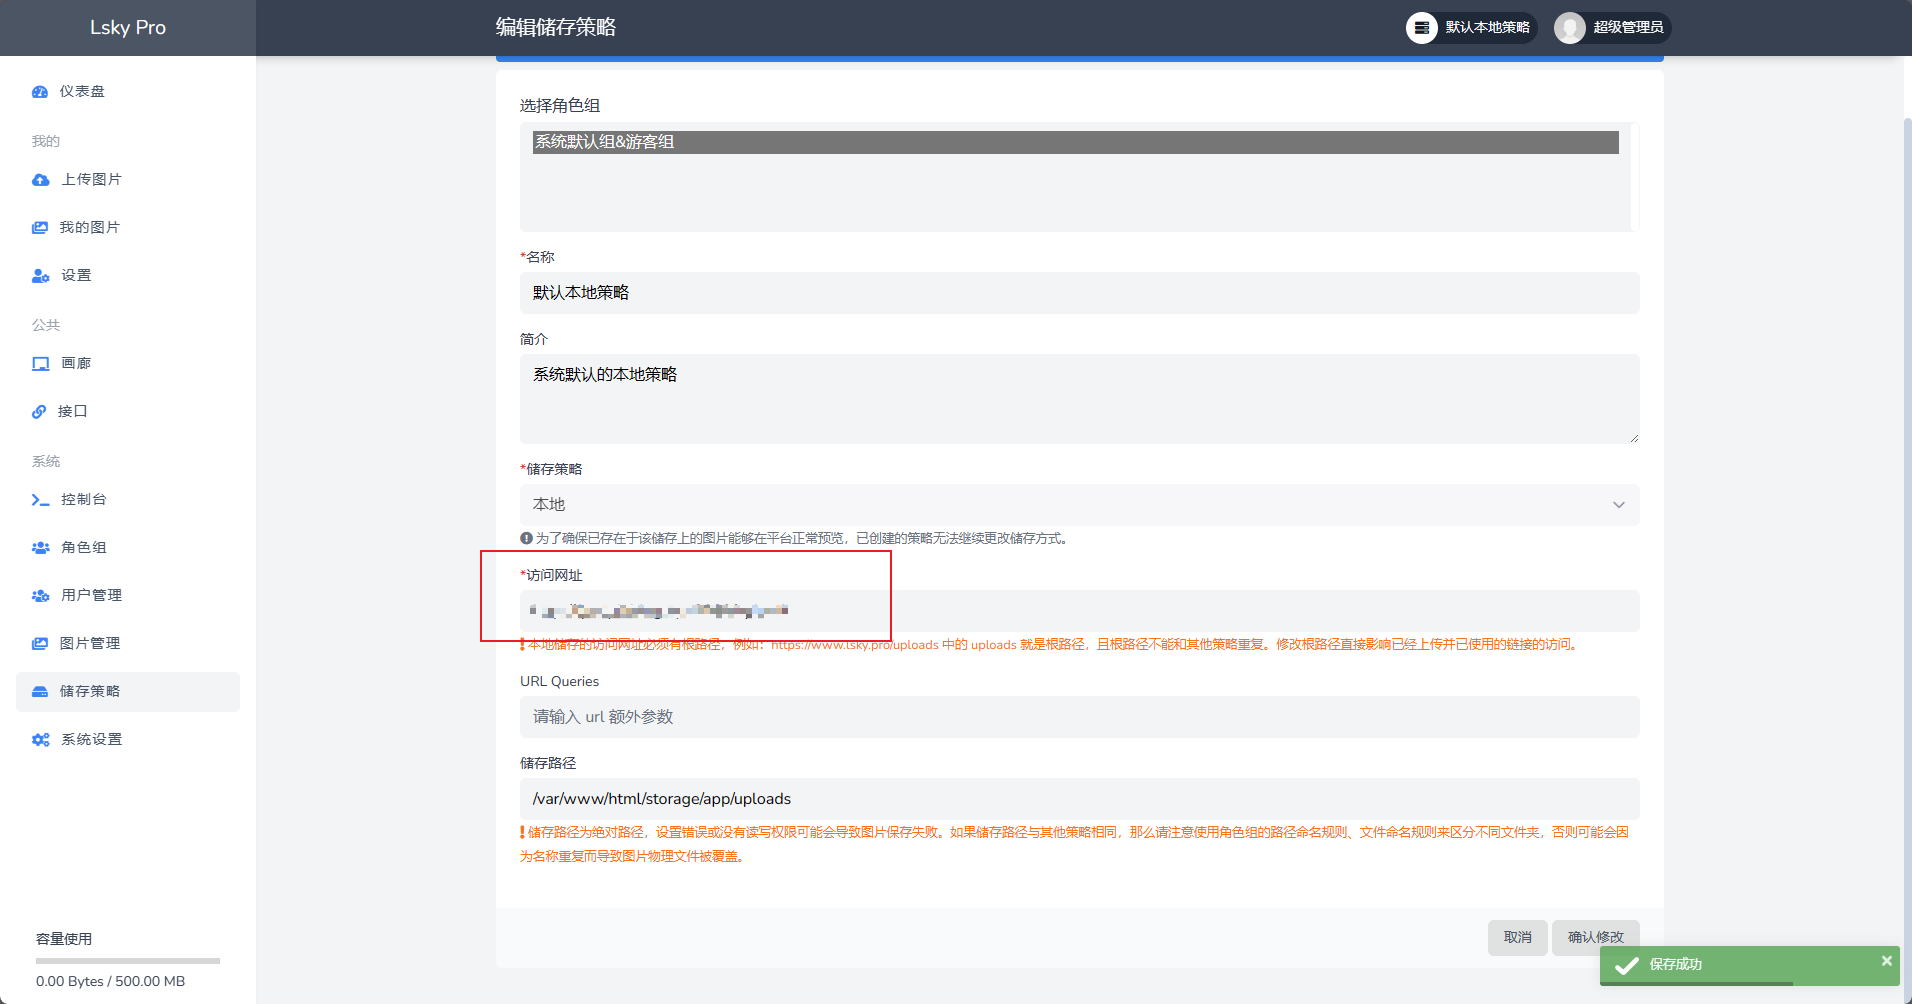Screen dimensions: 1912x1004
Task: Click the storage strategy drive icon
Action: 40,692
